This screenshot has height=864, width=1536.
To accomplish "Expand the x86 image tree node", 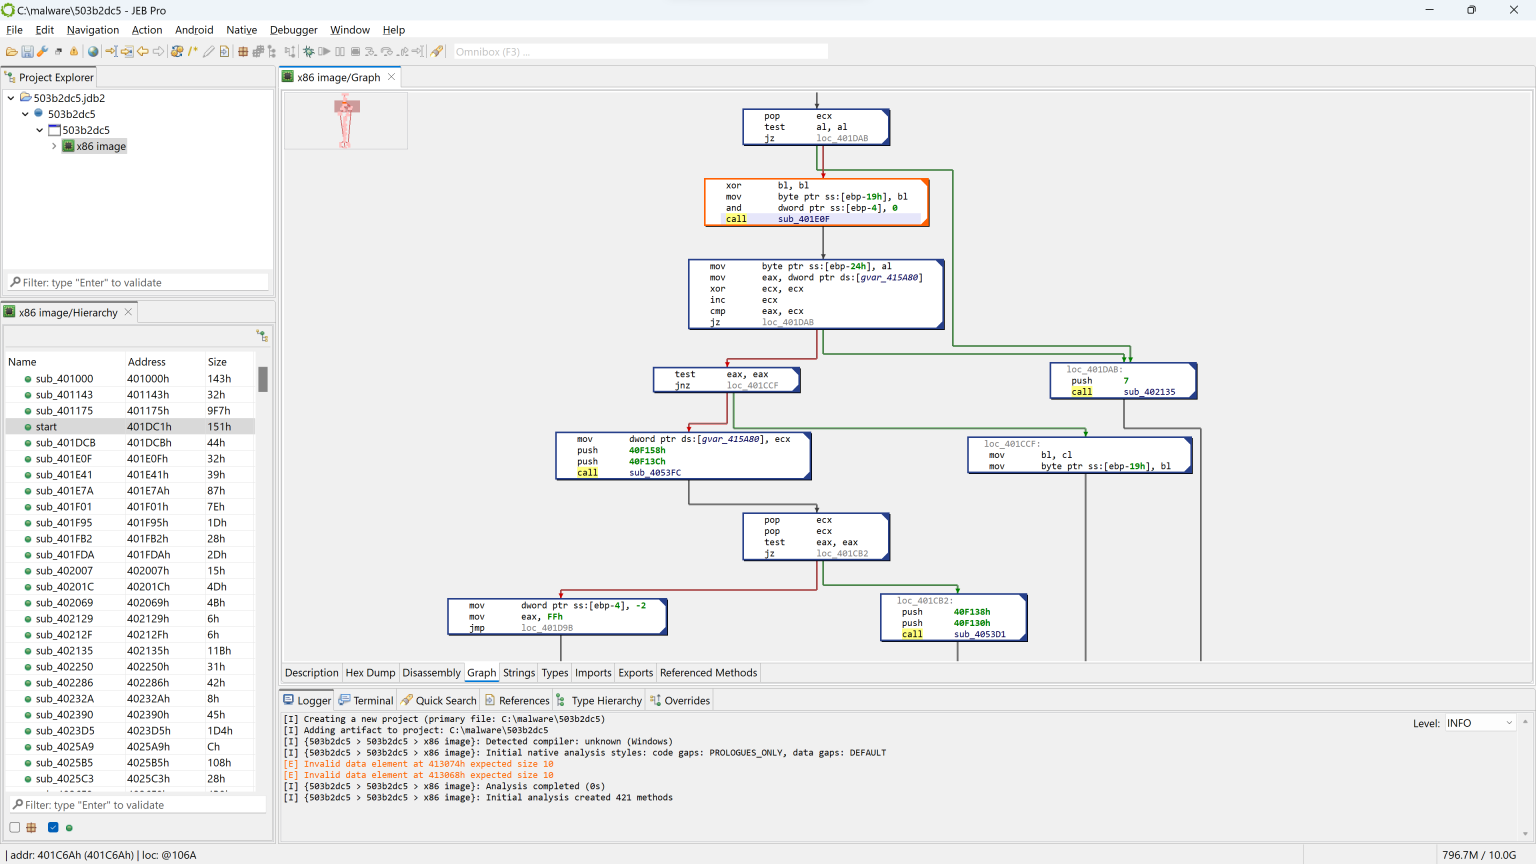I will point(54,145).
